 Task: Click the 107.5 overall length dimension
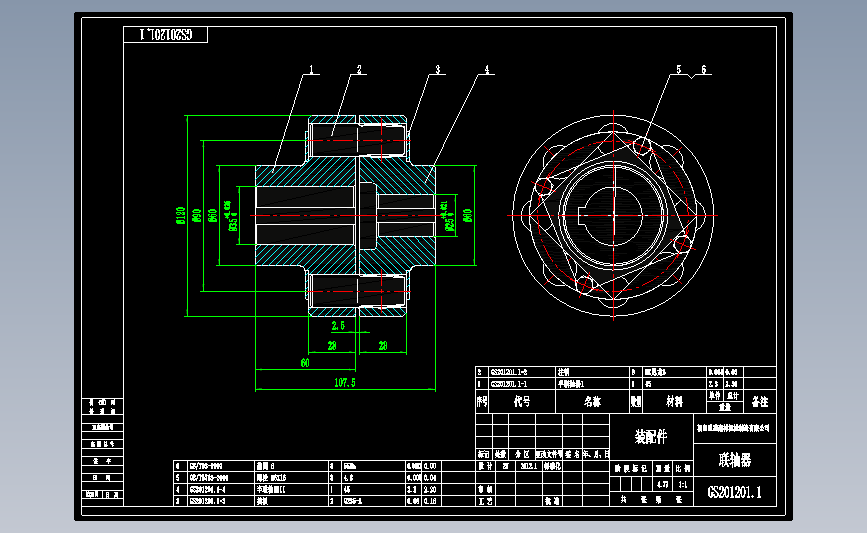click(x=344, y=383)
